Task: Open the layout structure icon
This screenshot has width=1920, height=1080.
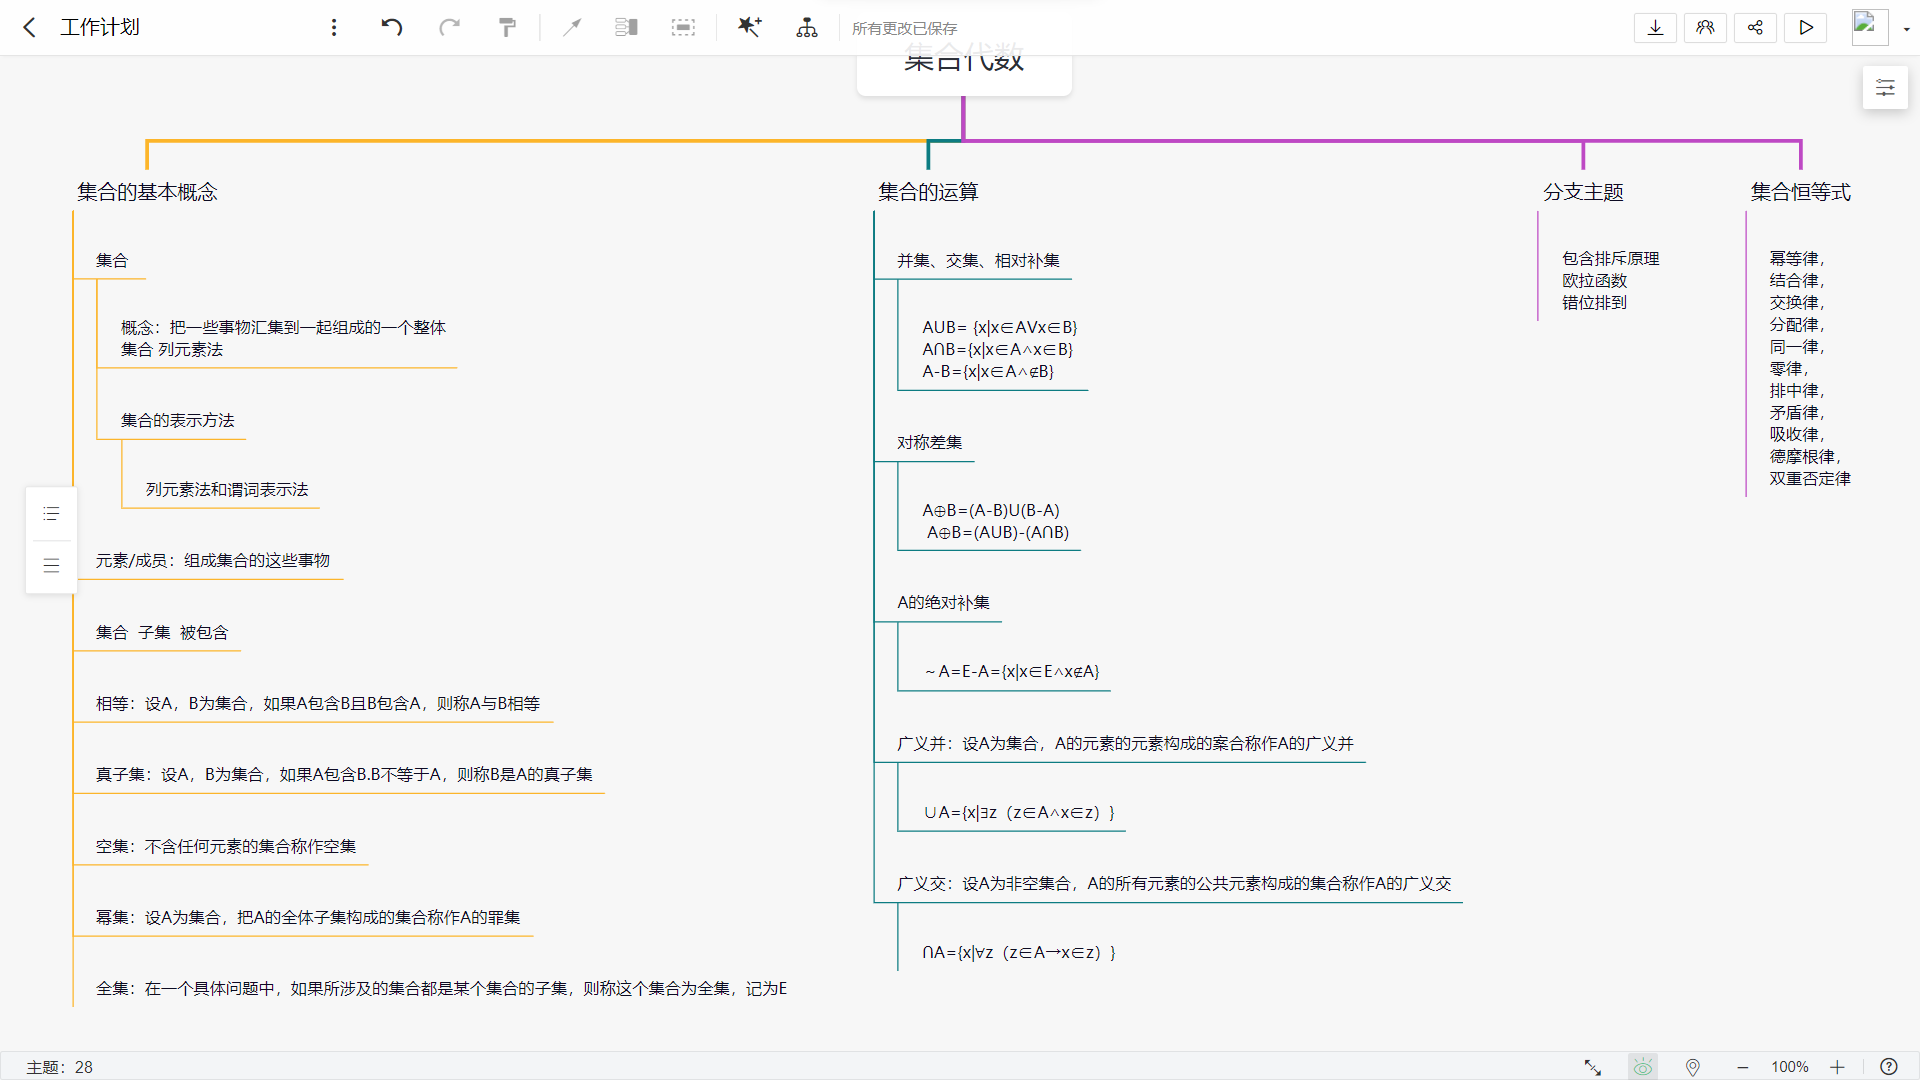Action: click(x=806, y=27)
